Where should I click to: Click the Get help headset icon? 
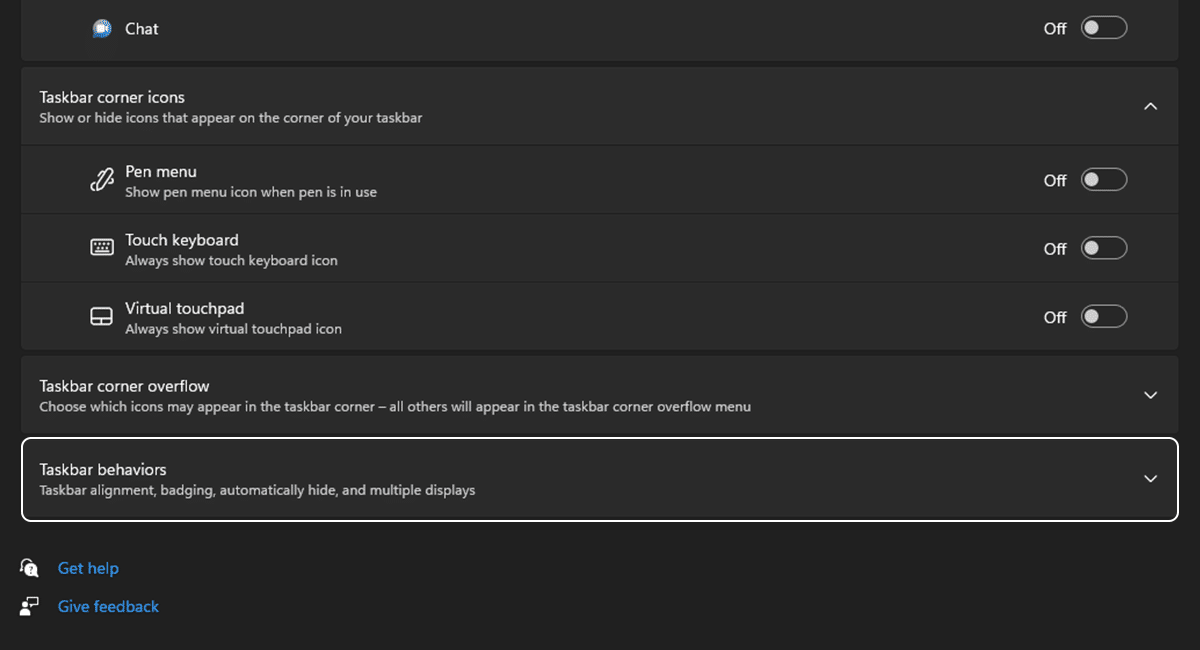coord(29,568)
